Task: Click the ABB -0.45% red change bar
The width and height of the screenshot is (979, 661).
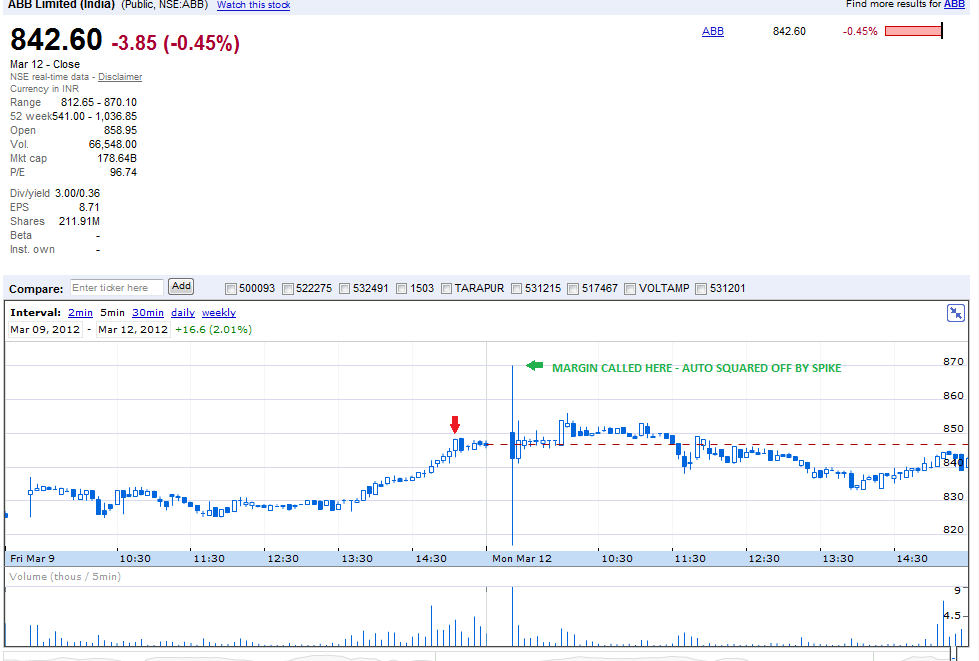Action: click(913, 31)
